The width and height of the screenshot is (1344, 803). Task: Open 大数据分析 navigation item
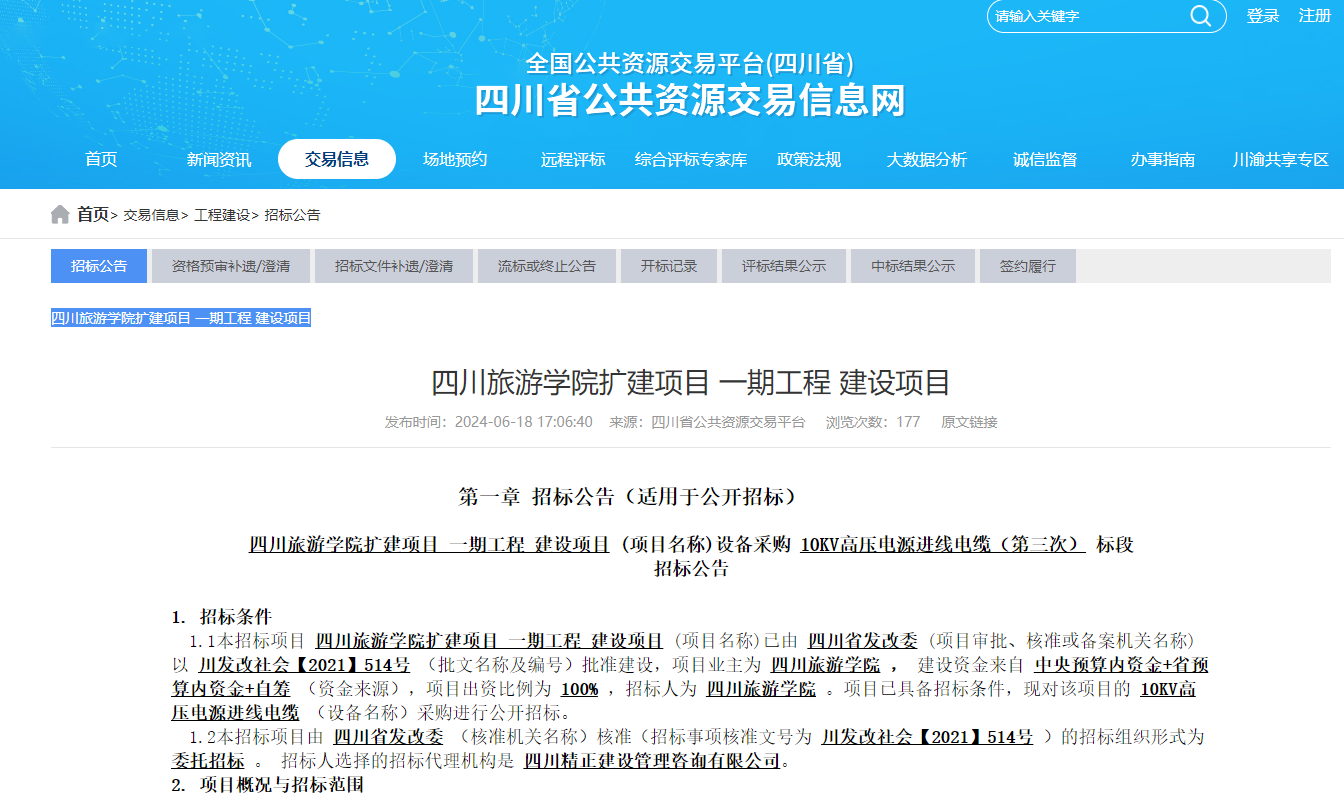[x=927, y=160]
